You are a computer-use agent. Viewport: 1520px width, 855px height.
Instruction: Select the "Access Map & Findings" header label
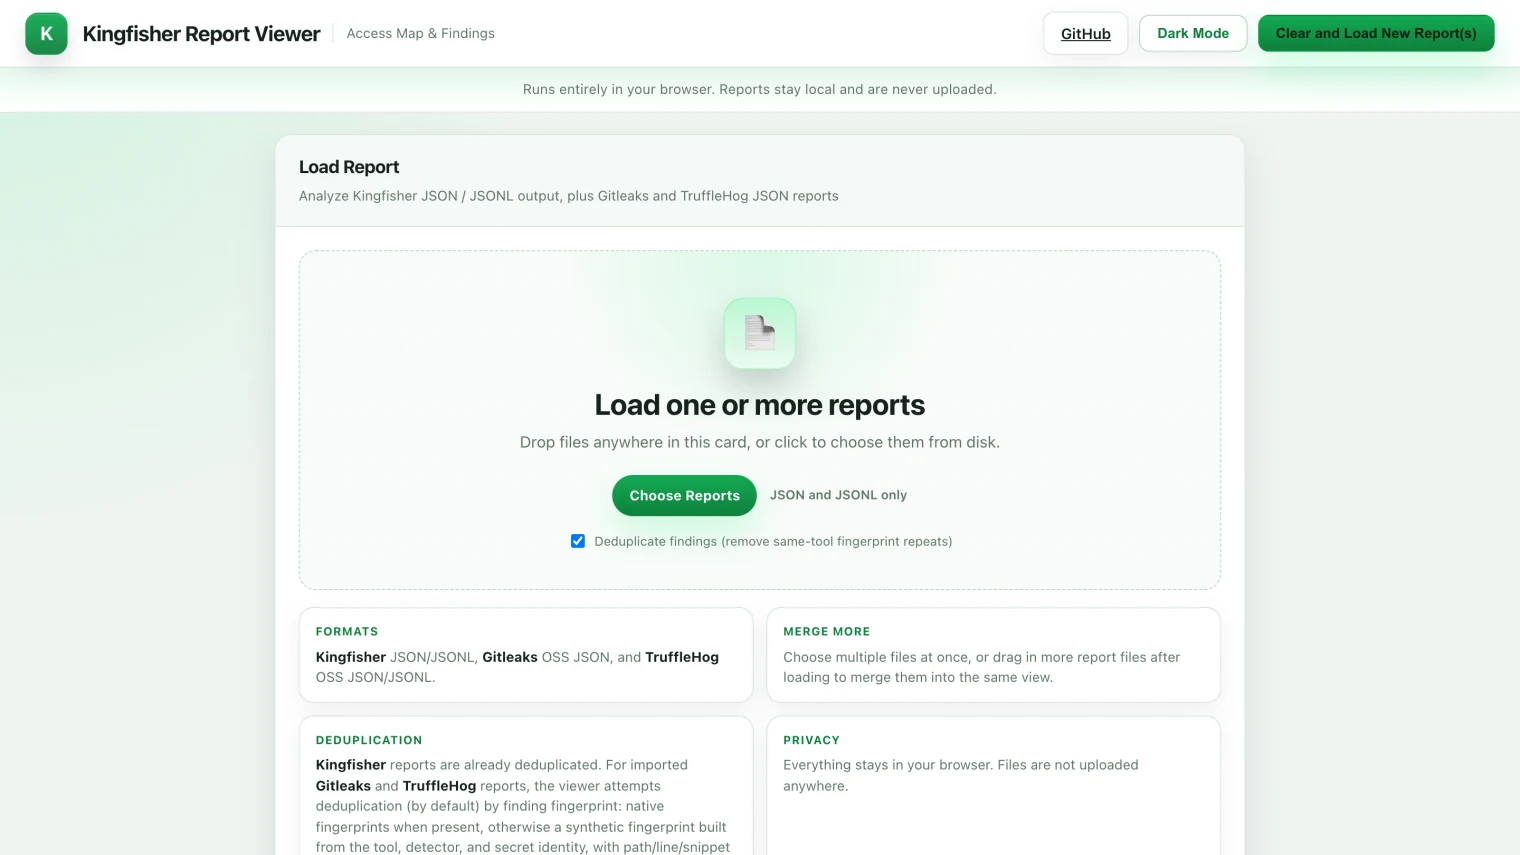(420, 33)
